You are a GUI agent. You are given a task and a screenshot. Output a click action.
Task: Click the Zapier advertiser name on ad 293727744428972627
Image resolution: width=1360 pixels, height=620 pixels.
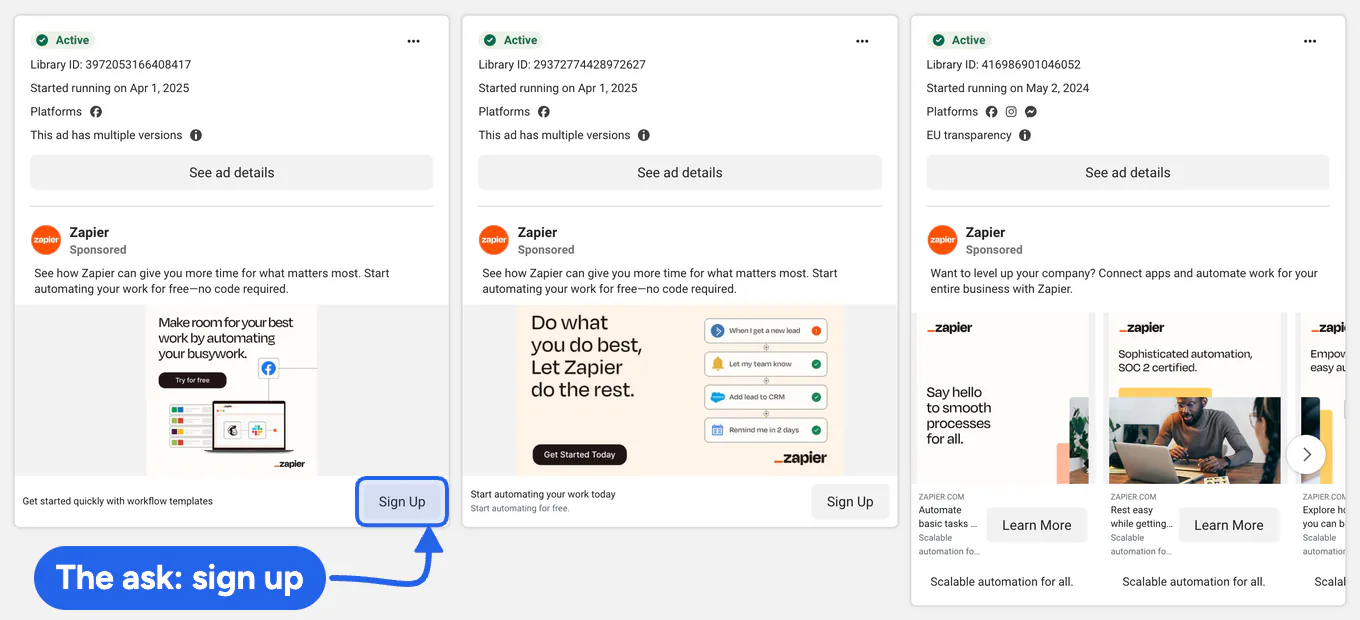[x=537, y=232]
